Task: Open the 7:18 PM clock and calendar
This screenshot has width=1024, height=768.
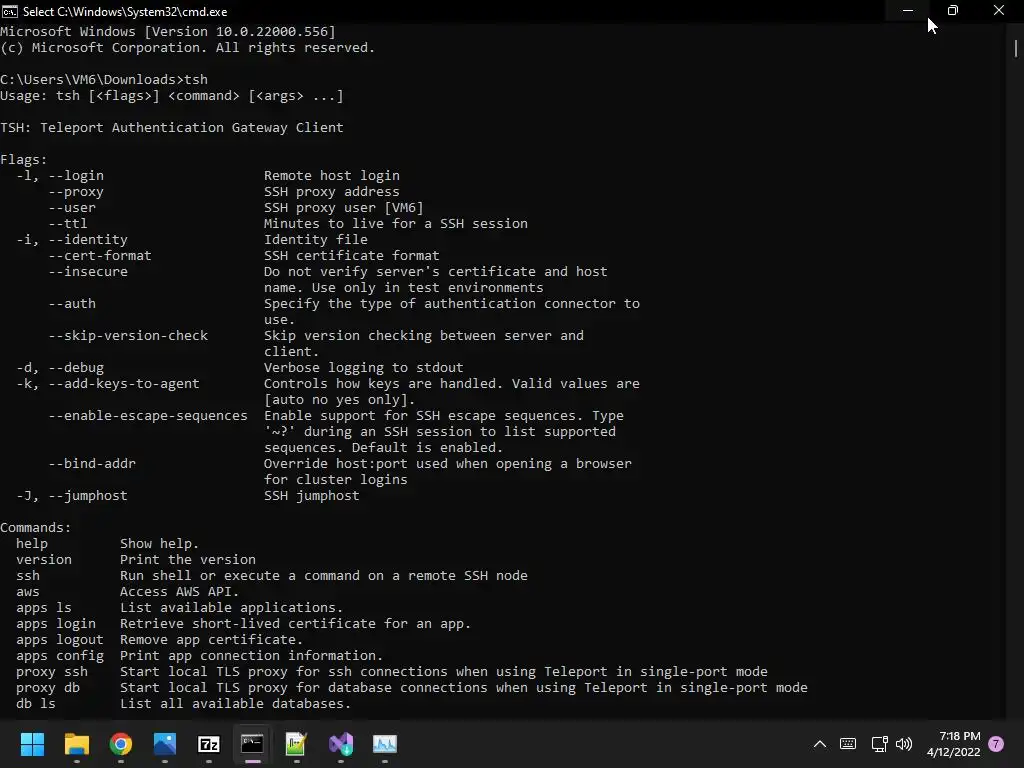Action: pos(953,744)
